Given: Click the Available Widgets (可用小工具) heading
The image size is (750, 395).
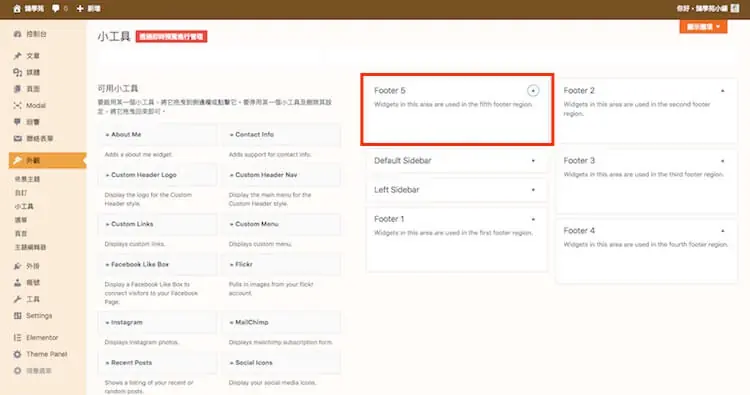Looking at the screenshot, I should tap(118, 88).
